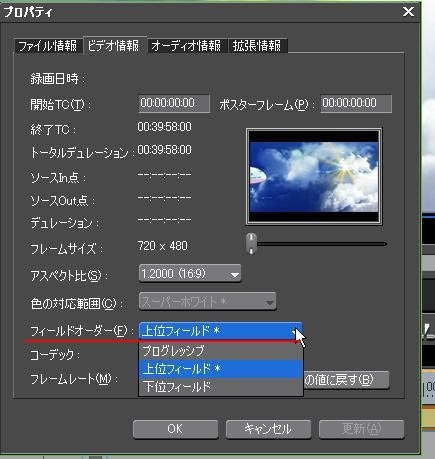Open the 拡張情報 tab
Viewport: 435px width, 459px height.
257,45
